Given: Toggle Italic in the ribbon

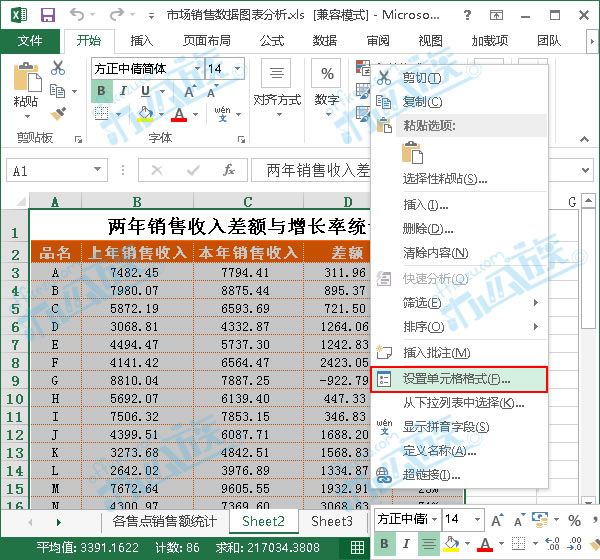Looking at the screenshot, I should pyautogui.click(x=123, y=91).
